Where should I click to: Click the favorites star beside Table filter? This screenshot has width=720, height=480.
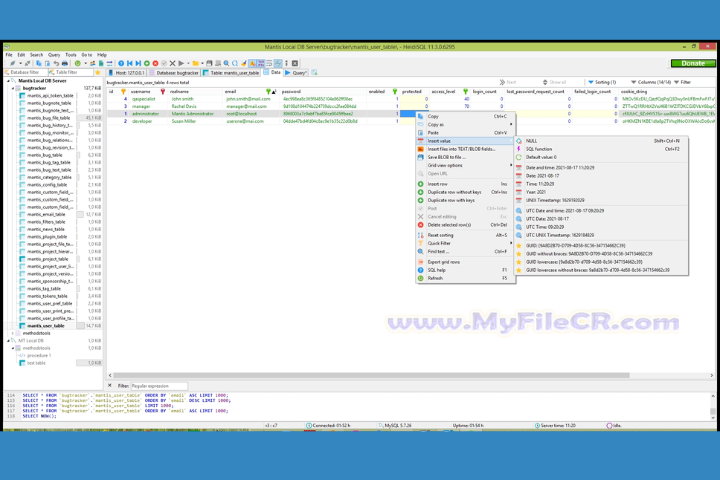(97, 73)
